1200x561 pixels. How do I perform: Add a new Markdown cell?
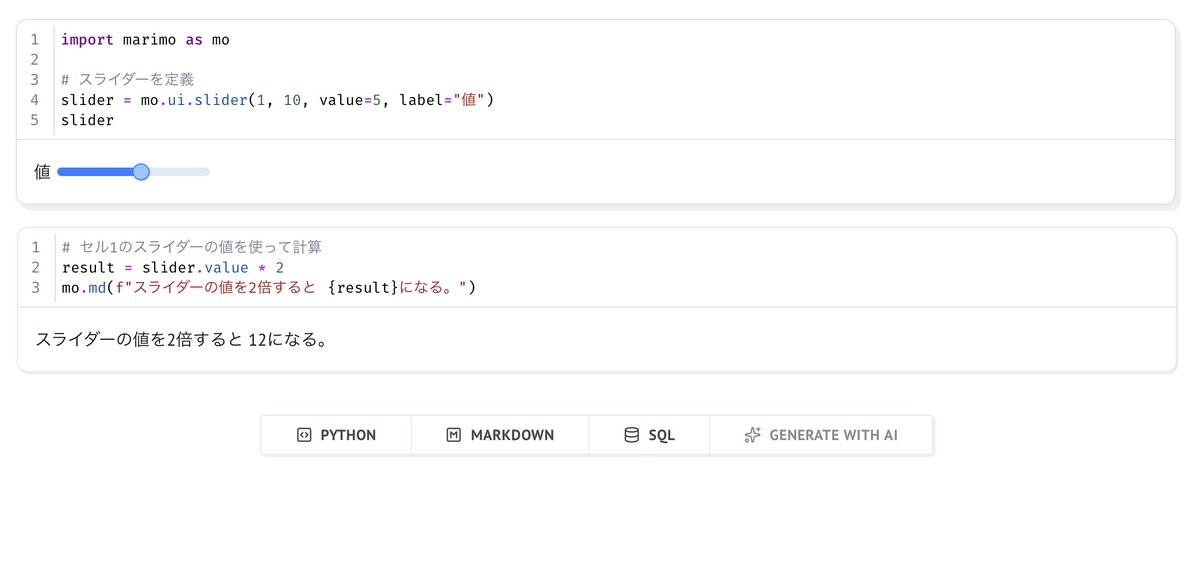[500, 435]
